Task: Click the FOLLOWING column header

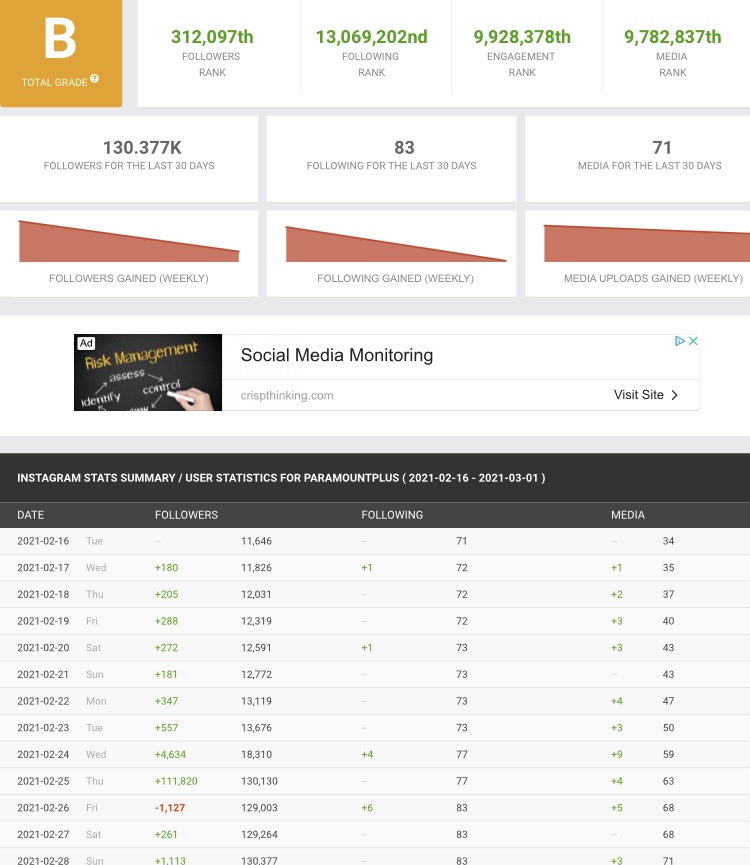Action: pyautogui.click(x=392, y=515)
